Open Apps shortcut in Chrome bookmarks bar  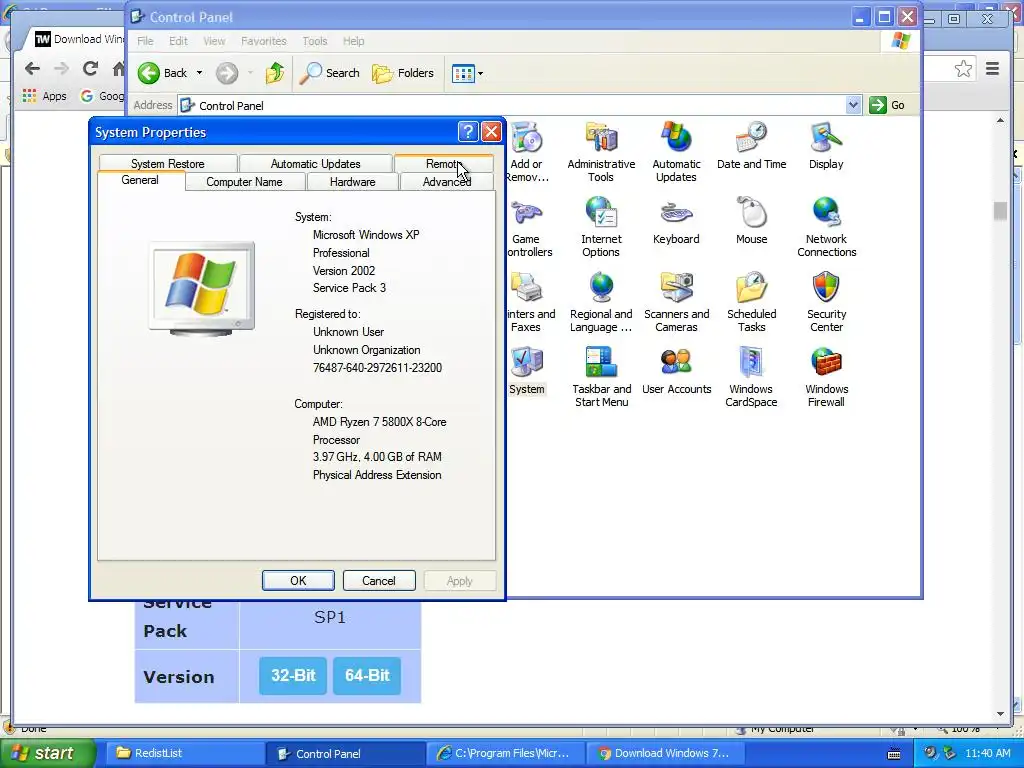[44, 96]
